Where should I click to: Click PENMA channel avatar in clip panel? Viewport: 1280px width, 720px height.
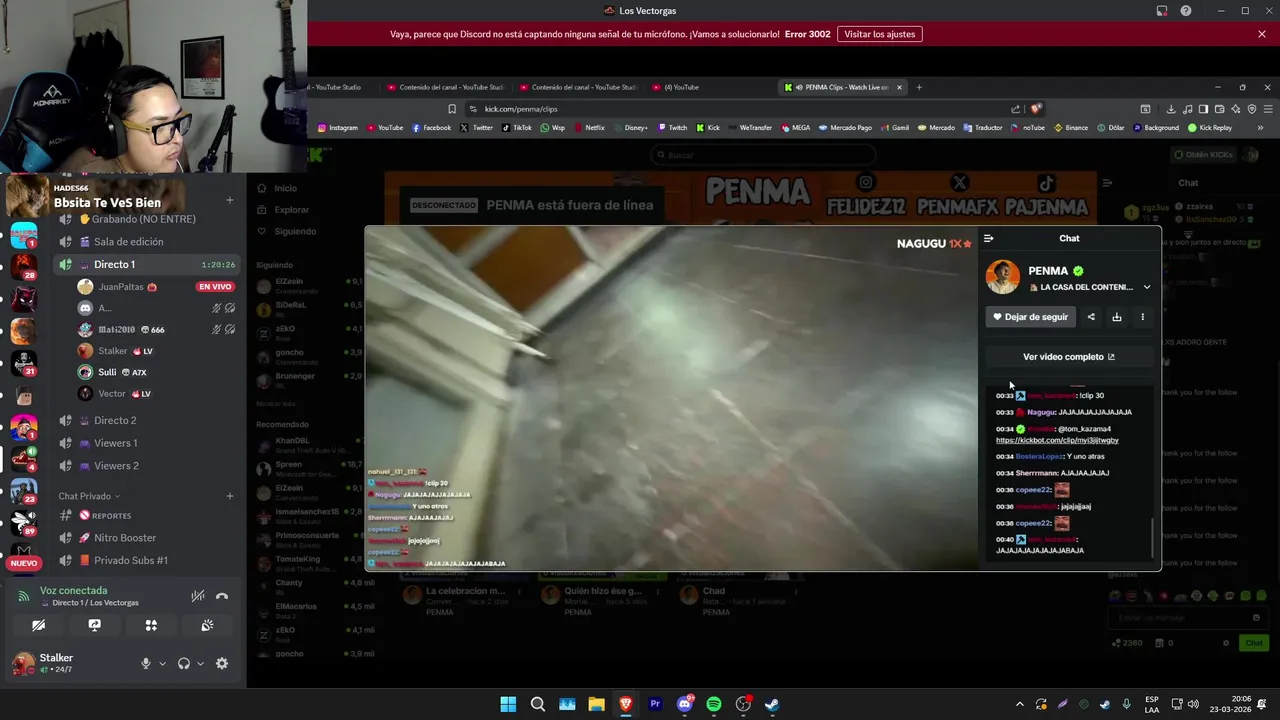click(1003, 277)
